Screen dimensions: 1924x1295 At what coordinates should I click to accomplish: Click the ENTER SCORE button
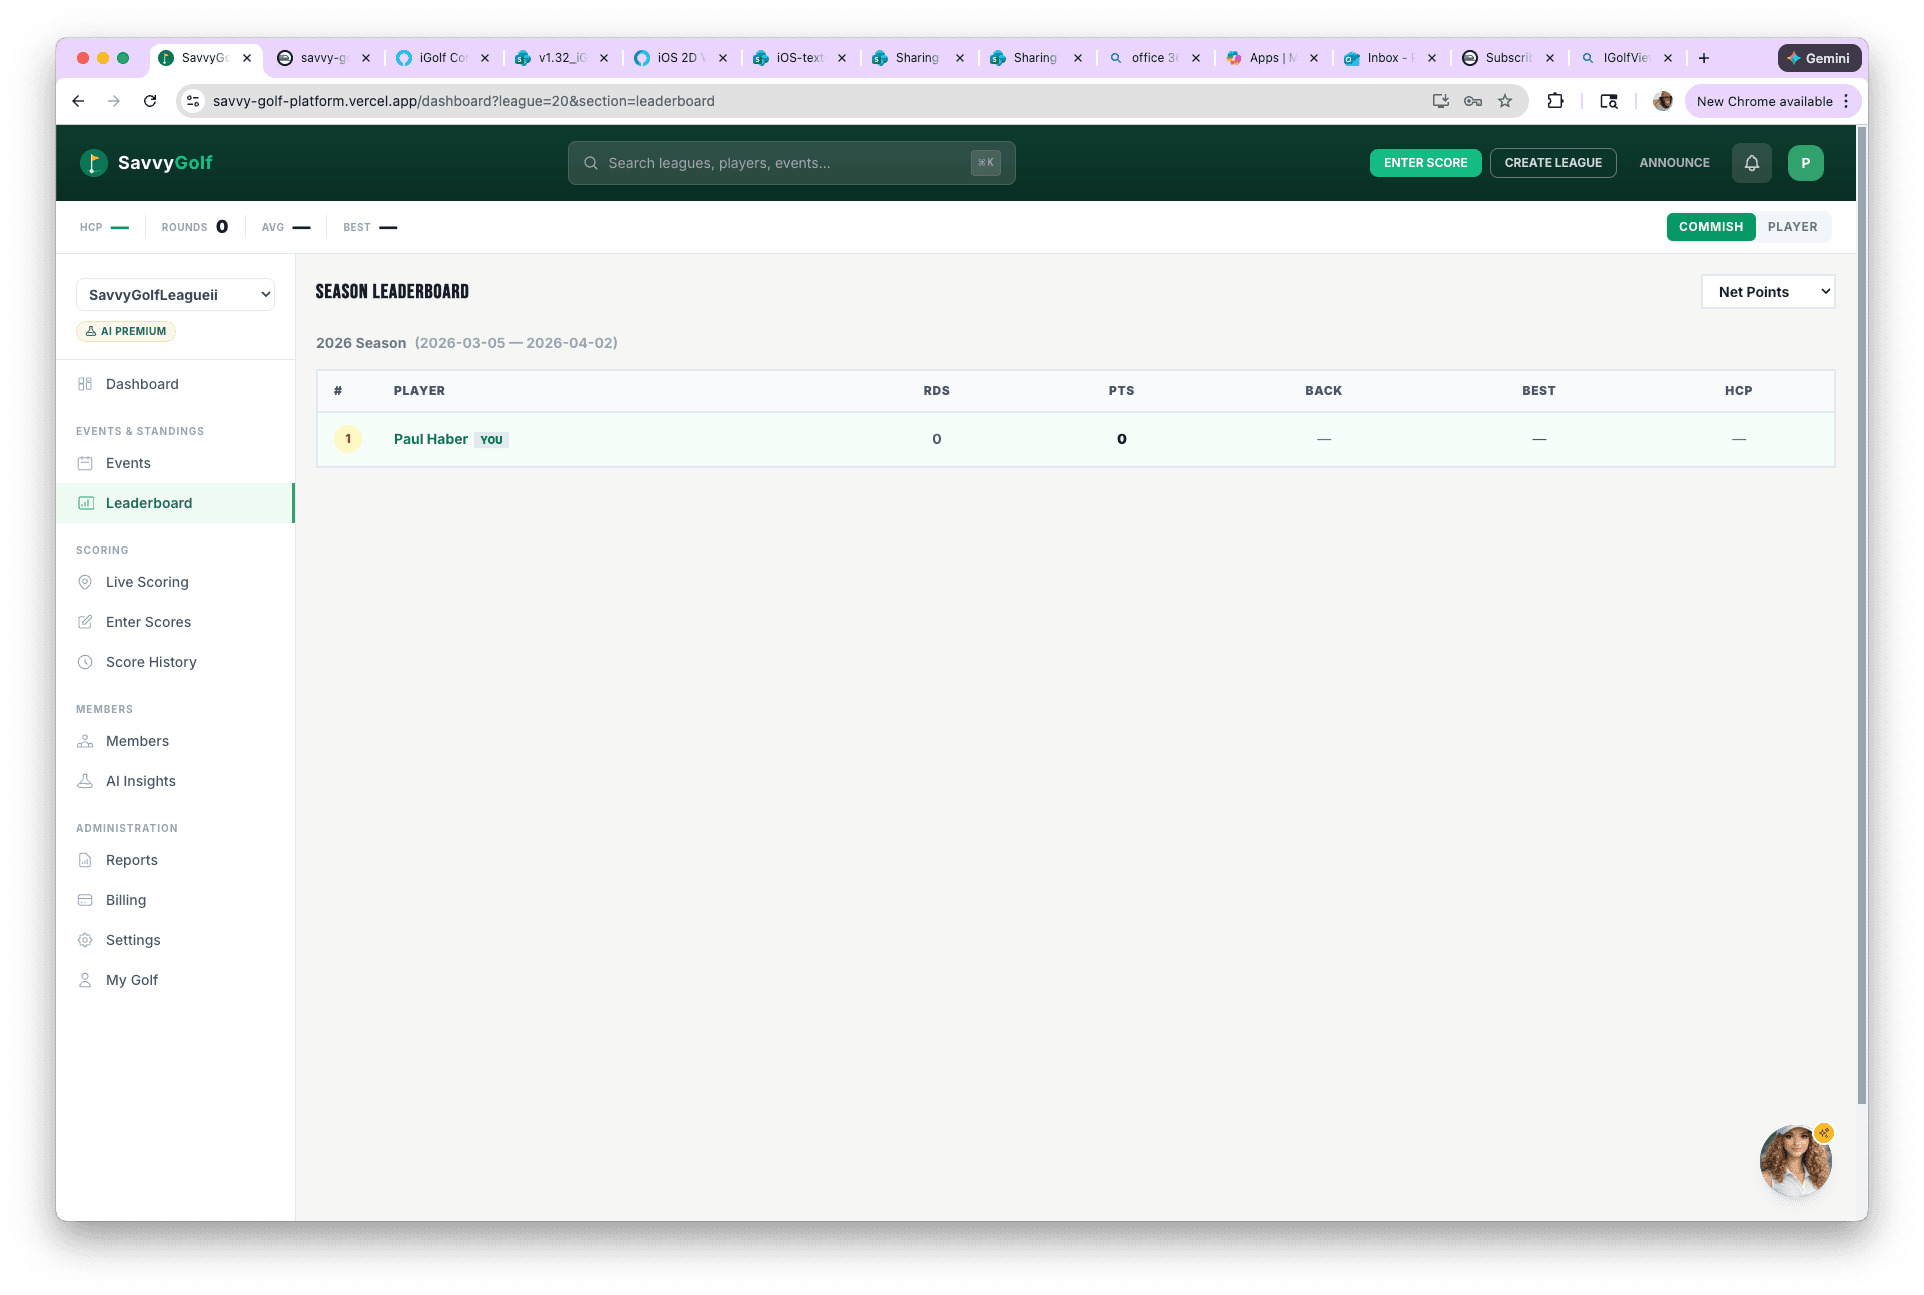coord(1425,162)
